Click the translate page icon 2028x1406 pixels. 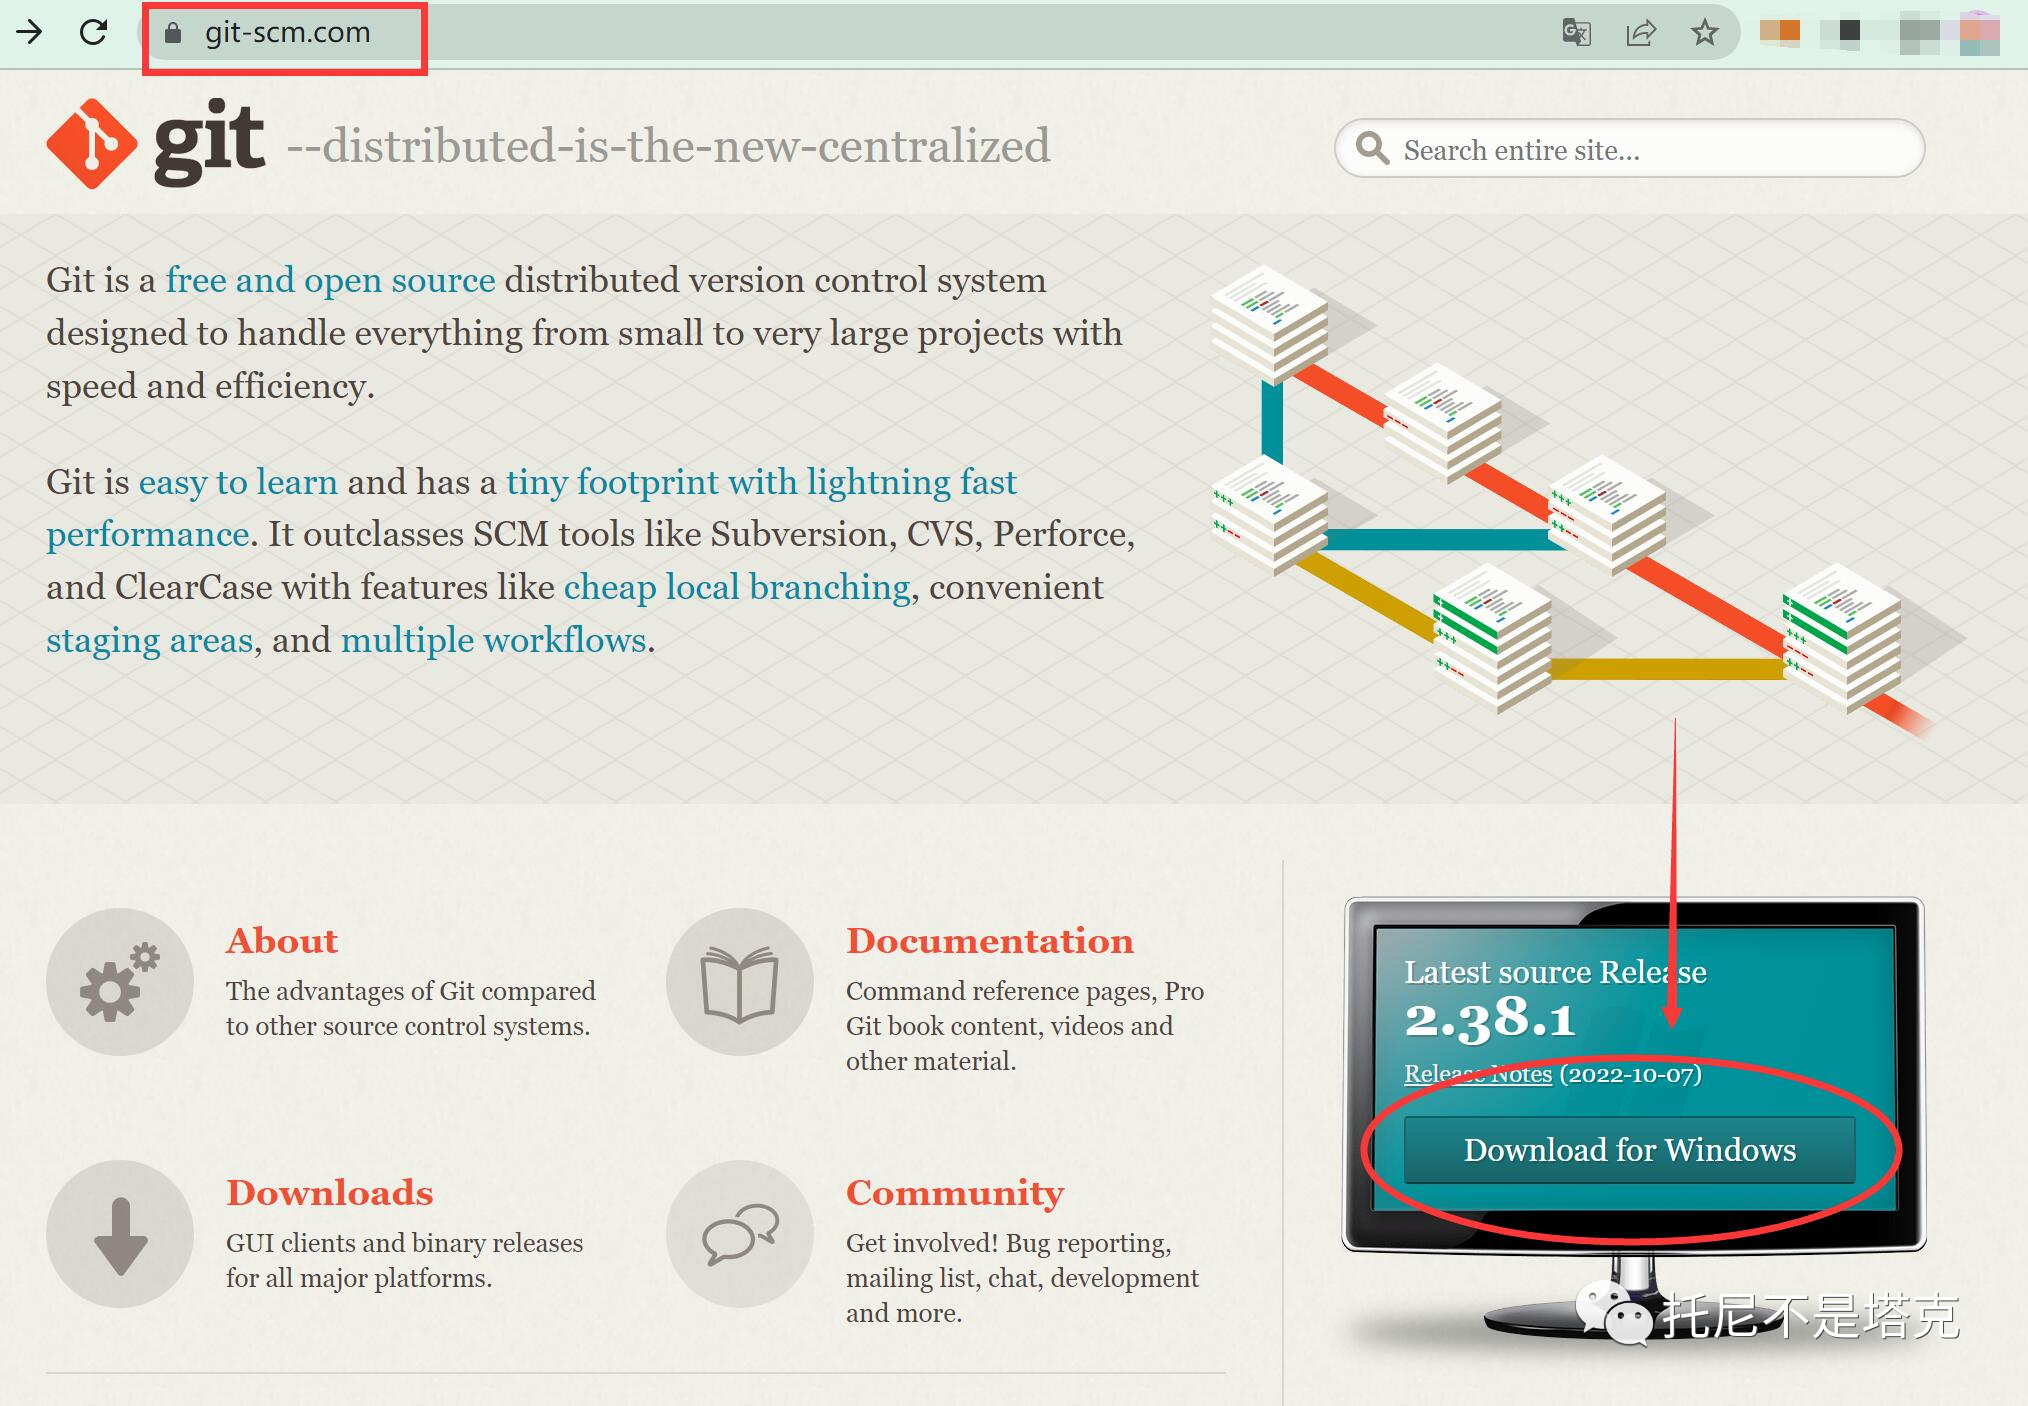click(x=1576, y=33)
